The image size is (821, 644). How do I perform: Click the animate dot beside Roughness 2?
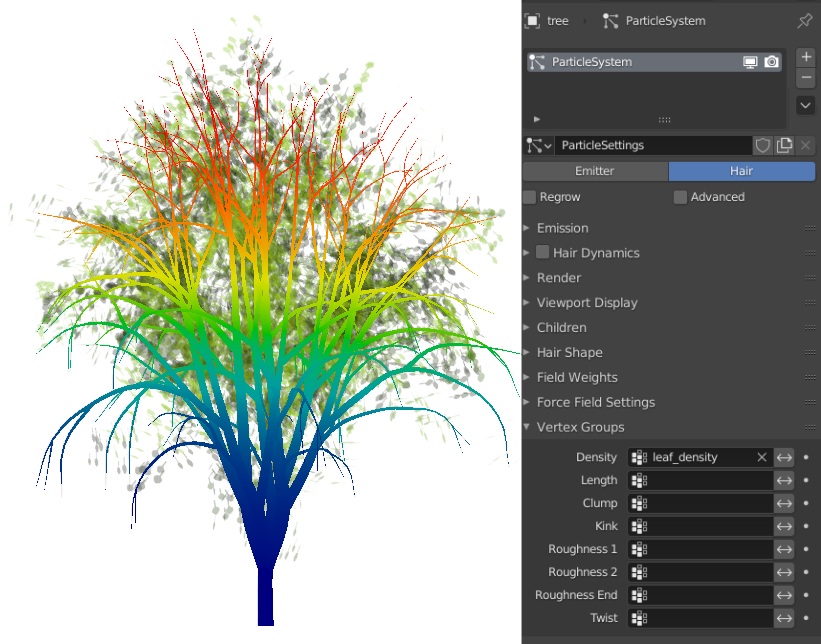coord(806,572)
